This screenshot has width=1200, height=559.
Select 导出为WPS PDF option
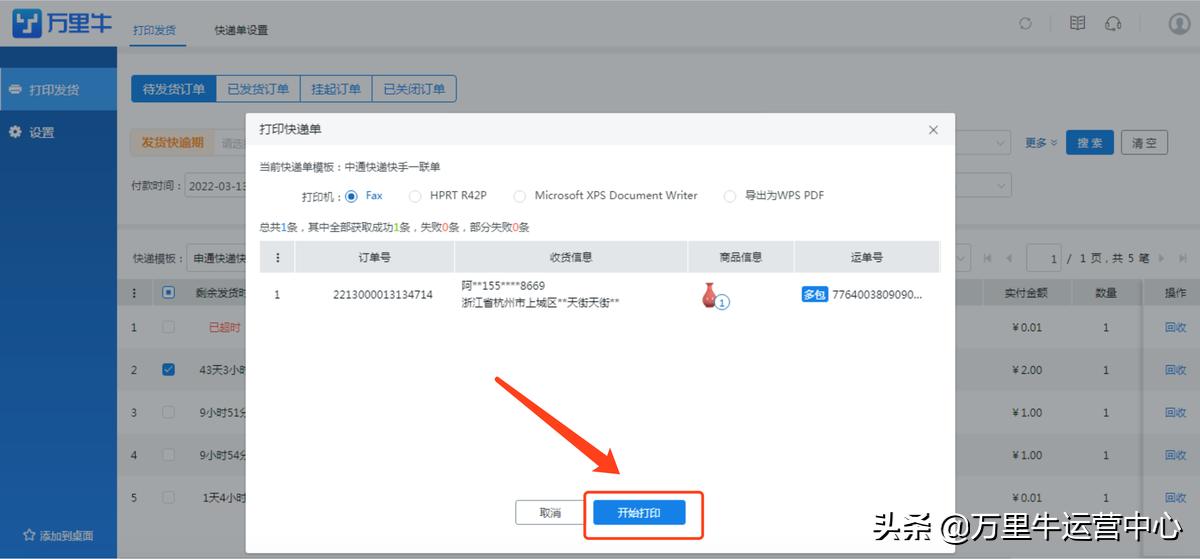pyautogui.click(x=730, y=196)
